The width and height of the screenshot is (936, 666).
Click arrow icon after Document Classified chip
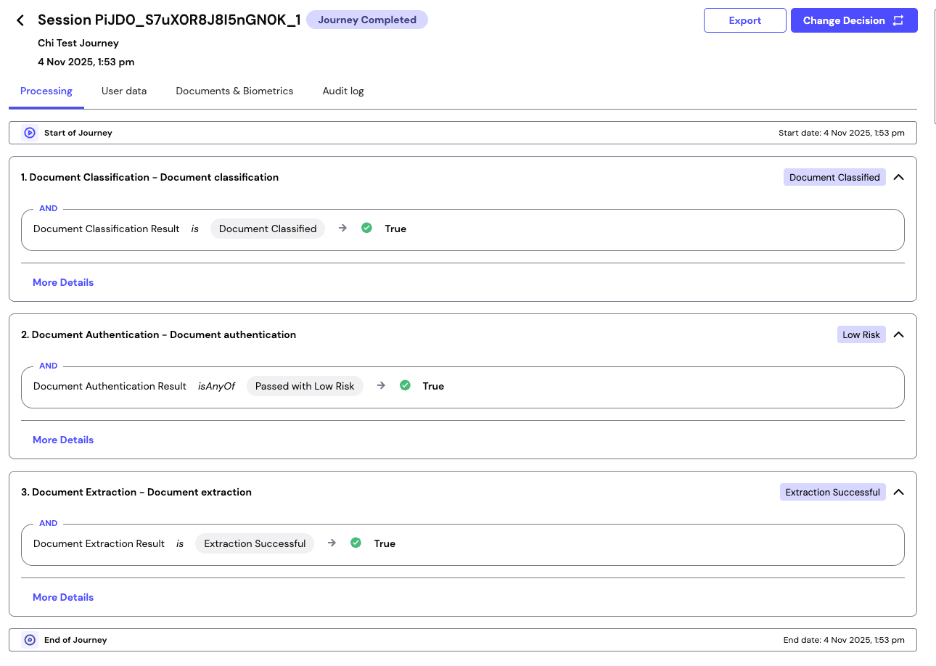click(343, 228)
